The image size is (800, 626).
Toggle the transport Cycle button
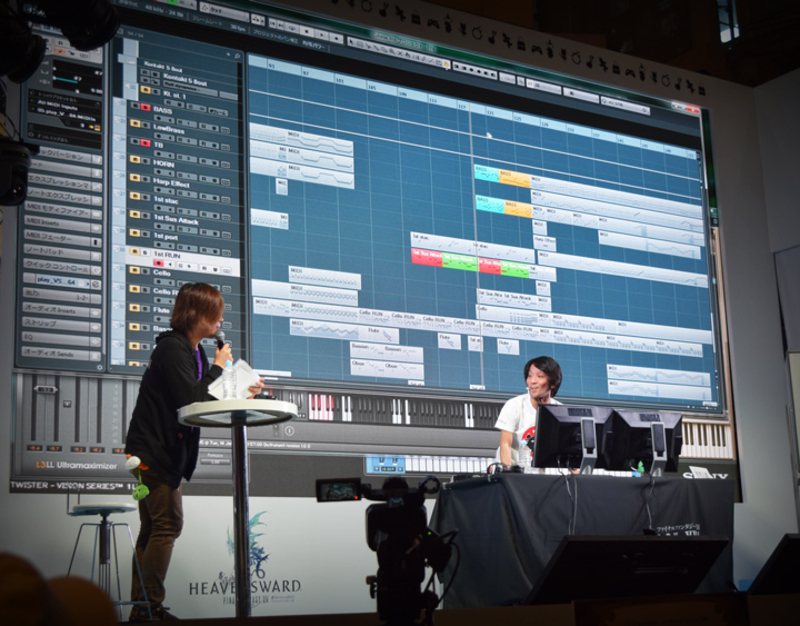[291, 27]
